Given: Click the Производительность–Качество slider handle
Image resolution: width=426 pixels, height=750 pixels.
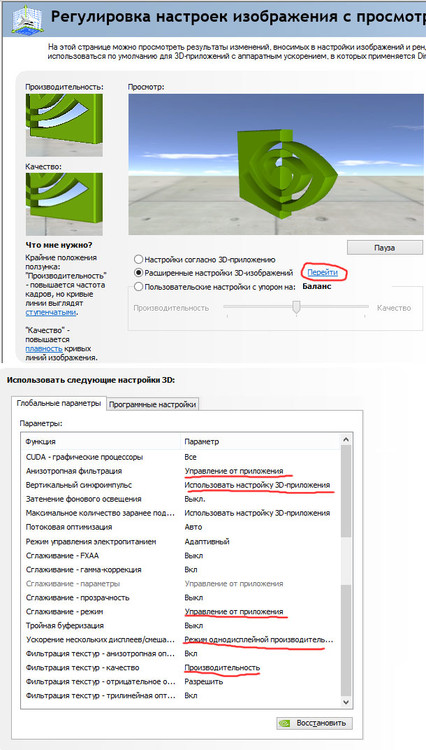Looking at the screenshot, I should tap(296, 307).
